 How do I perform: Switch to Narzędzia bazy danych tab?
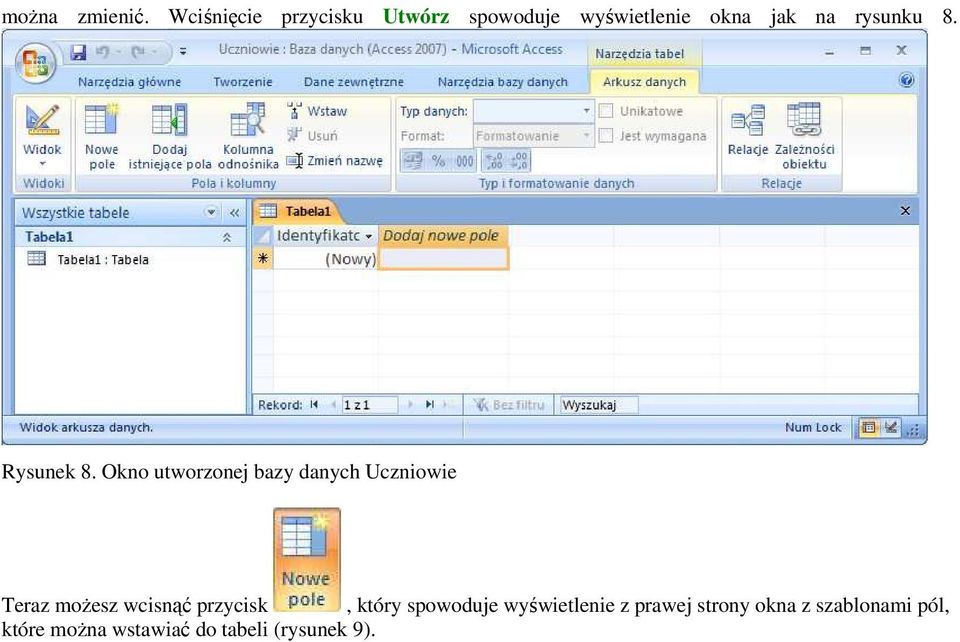pyautogui.click(x=503, y=82)
